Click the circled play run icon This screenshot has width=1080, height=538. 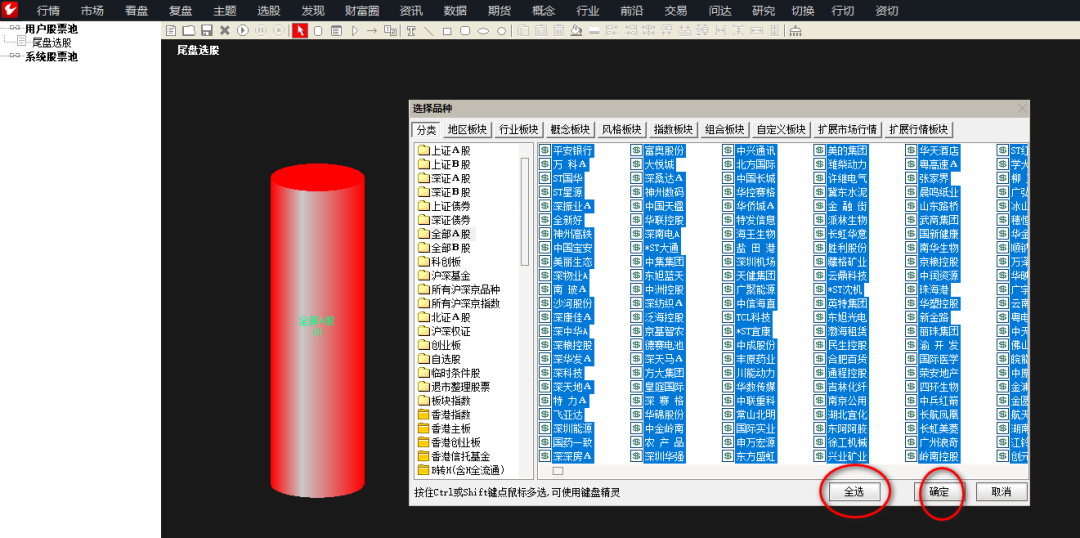[242, 30]
